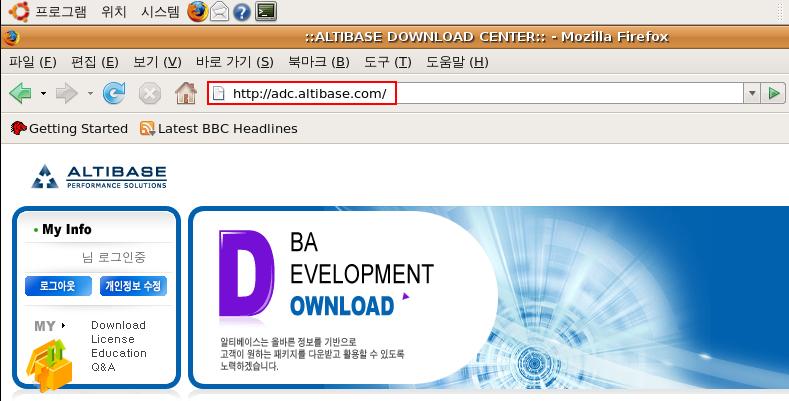Viewport: 789px width, 401px height.
Task: Click the Altibase logo
Action: [x=99, y=177]
